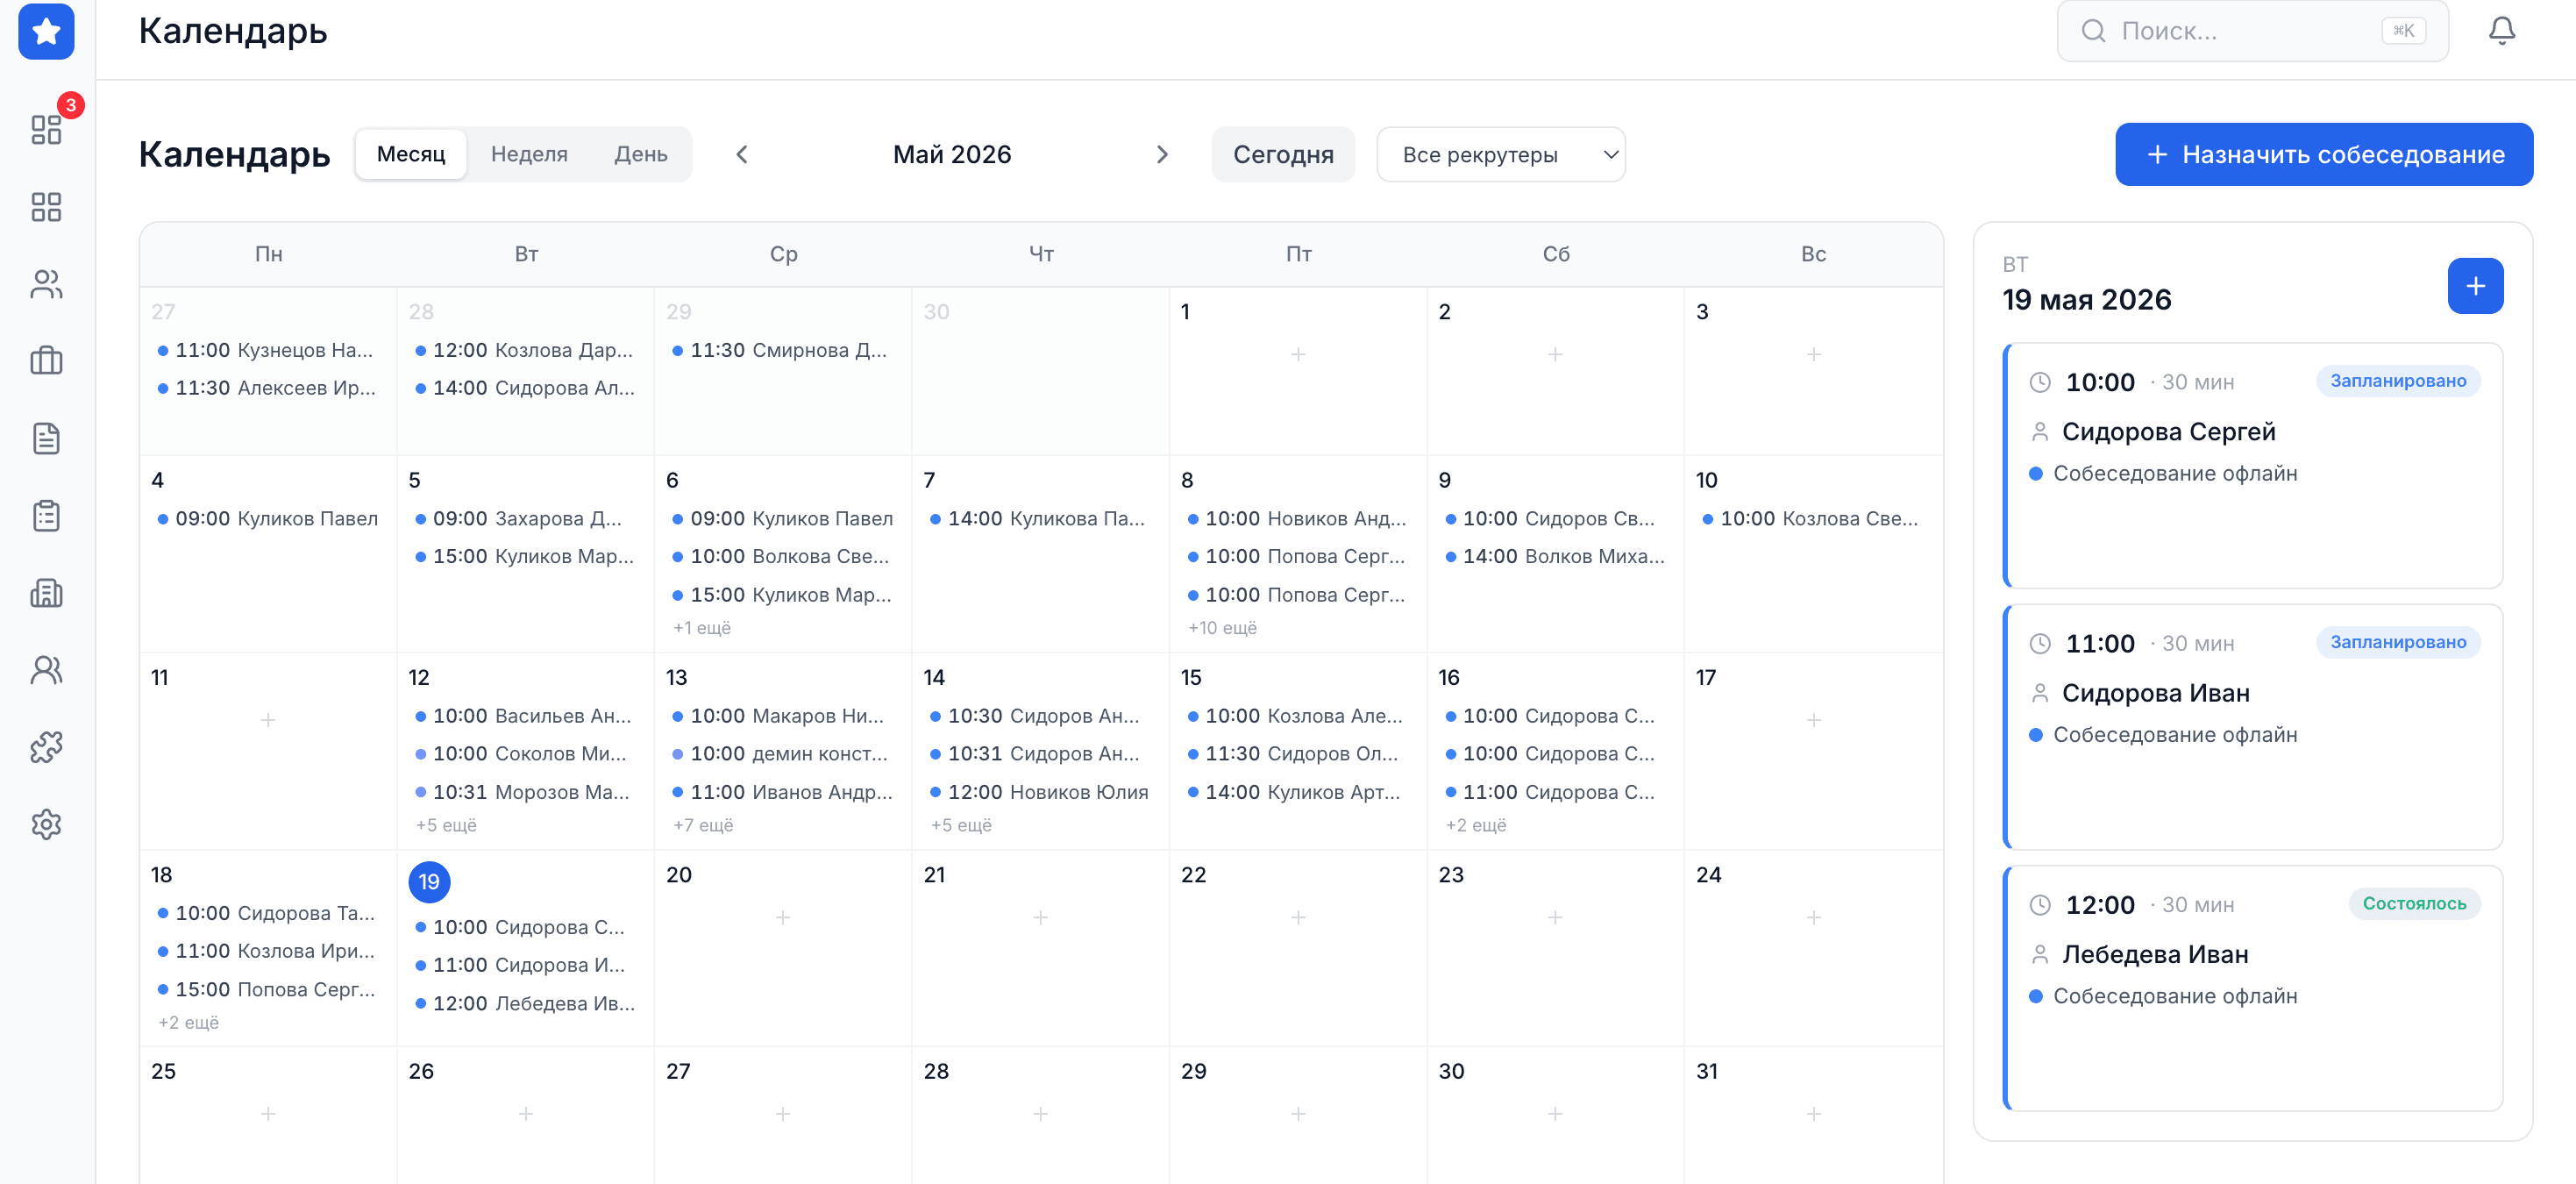Expand +5 ещё on May 12
Viewport: 2576px width, 1184px height.
click(x=446, y=825)
